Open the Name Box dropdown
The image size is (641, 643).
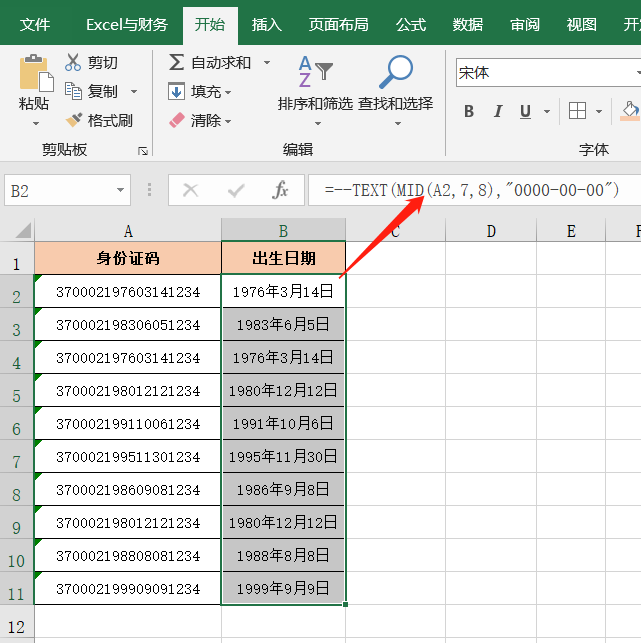point(120,190)
